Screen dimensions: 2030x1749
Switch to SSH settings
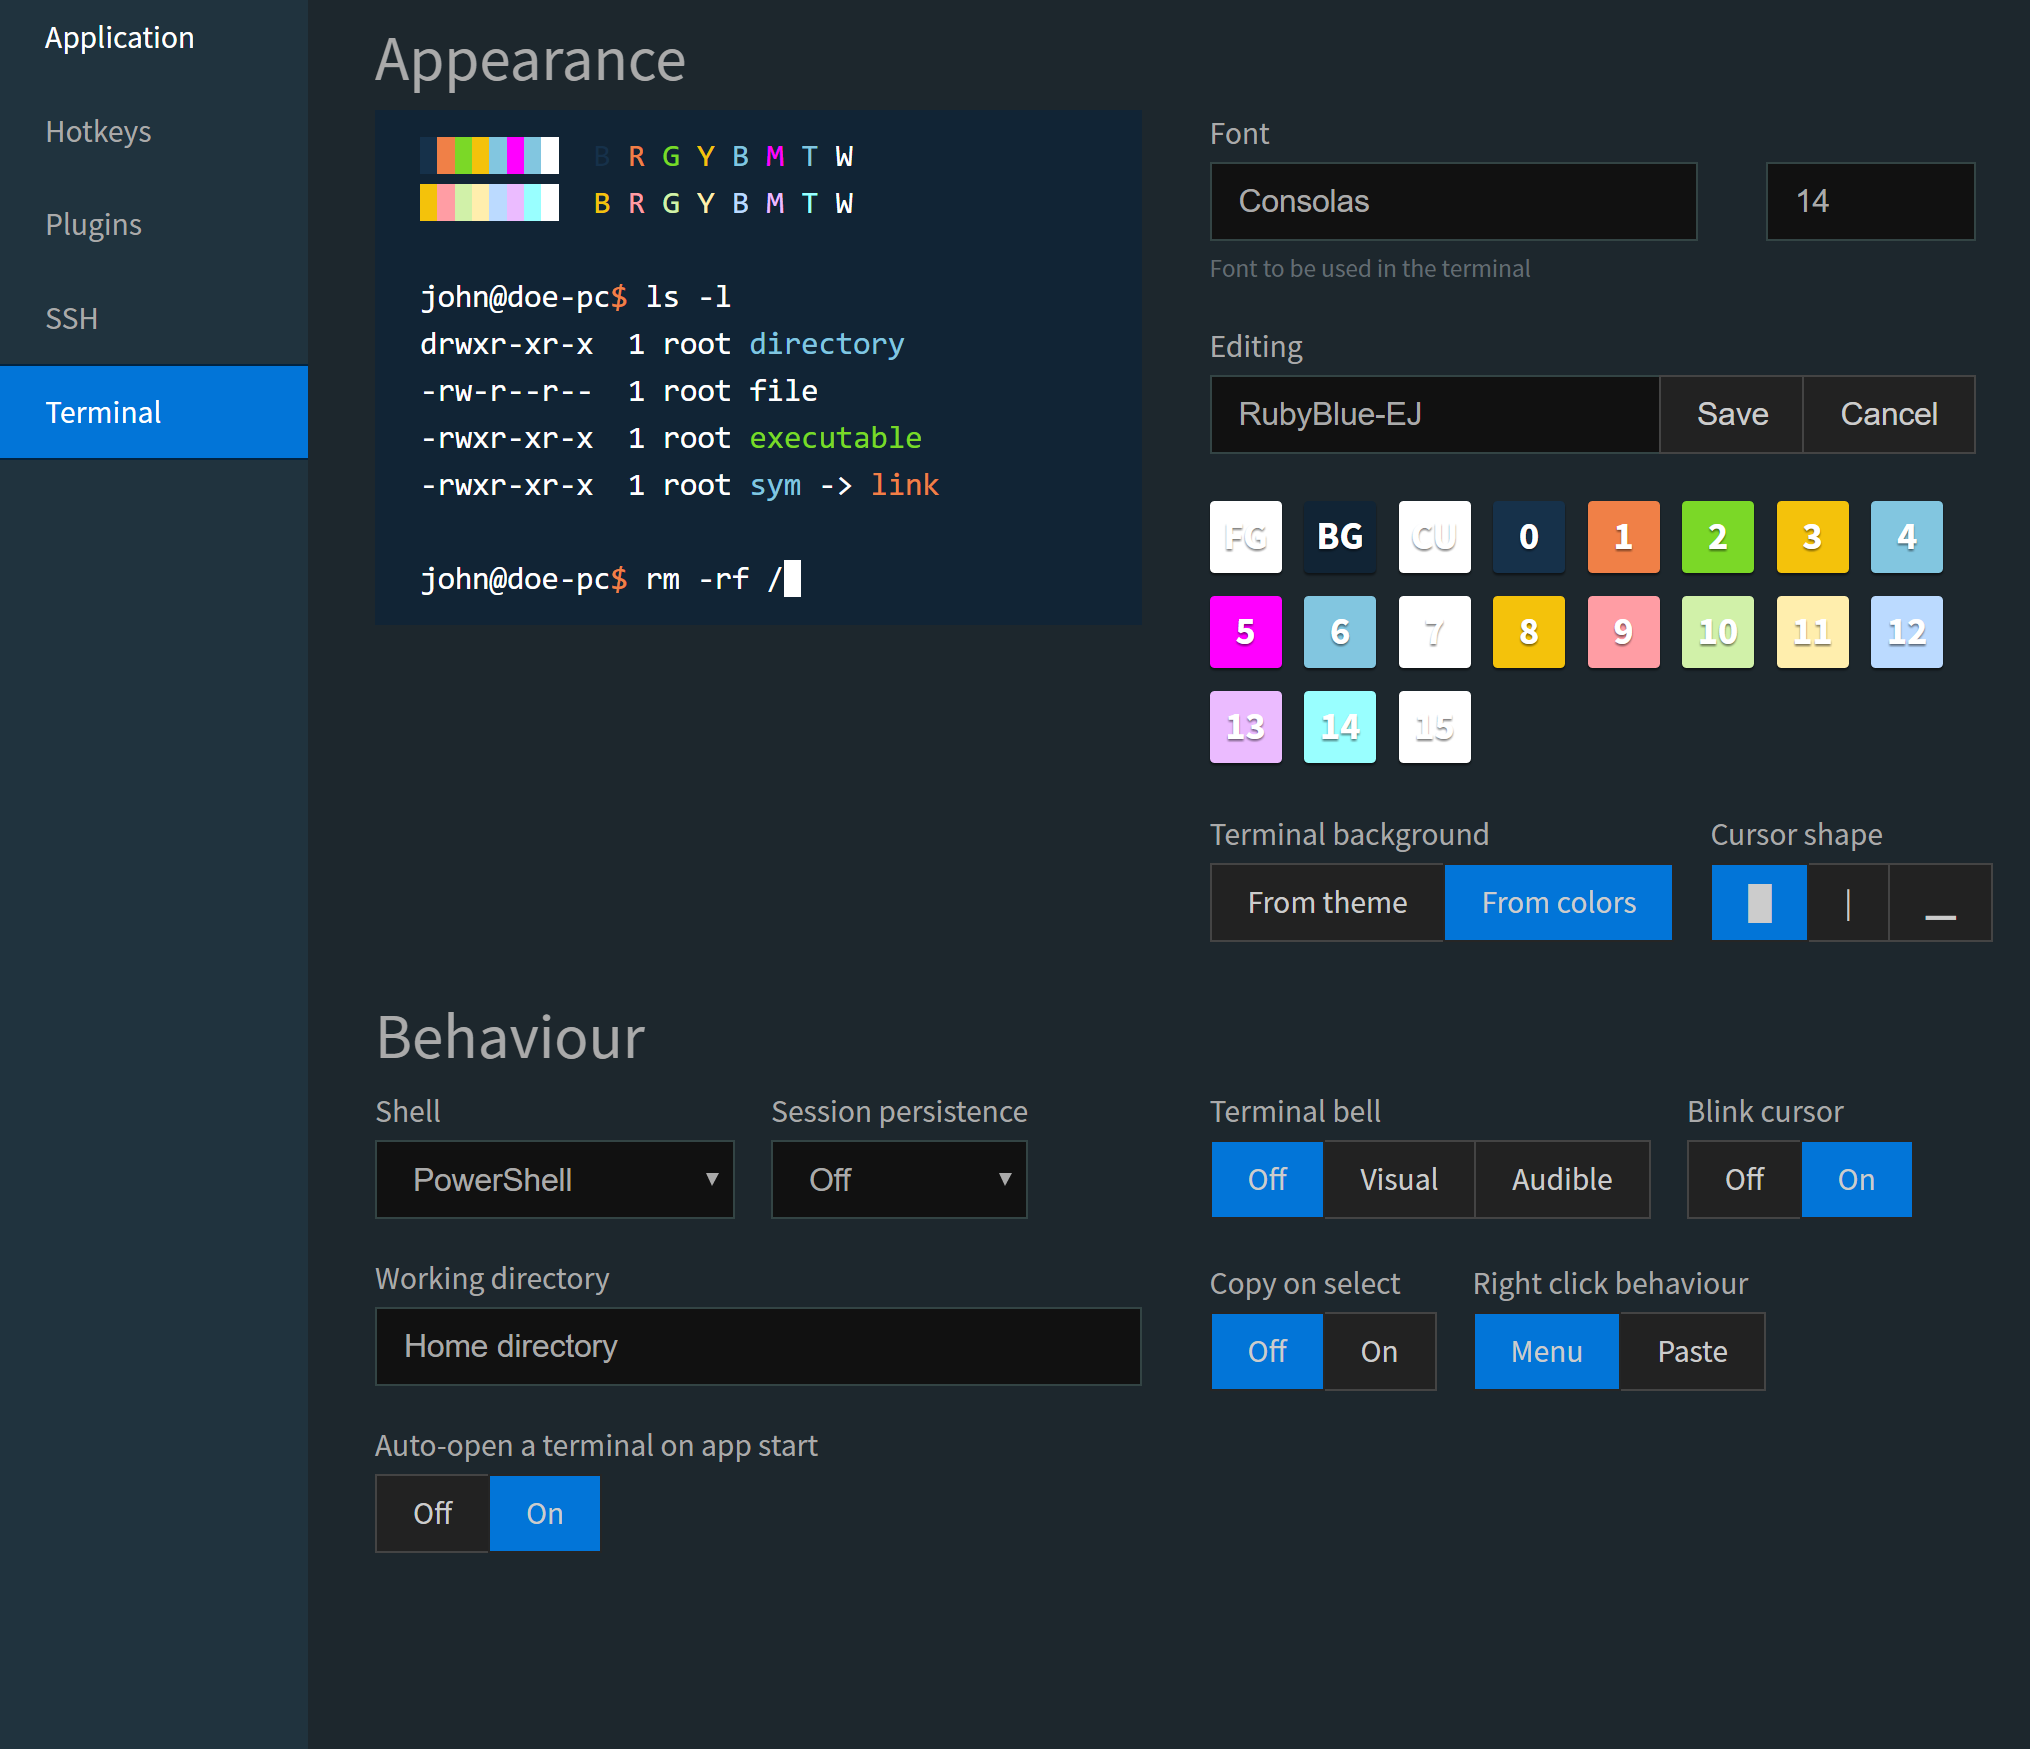(154, 319)
